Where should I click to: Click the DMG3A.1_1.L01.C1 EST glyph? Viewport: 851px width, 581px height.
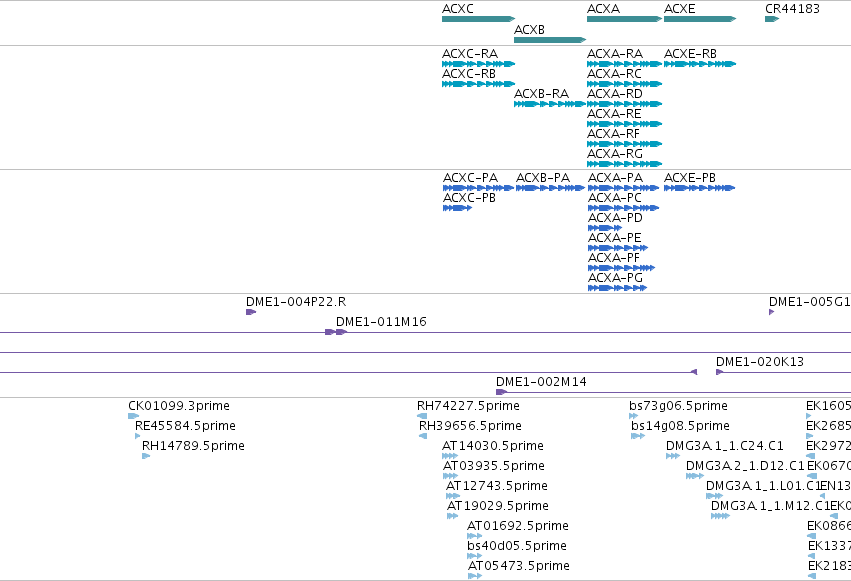pyautogui.click(x=714, y=496)
